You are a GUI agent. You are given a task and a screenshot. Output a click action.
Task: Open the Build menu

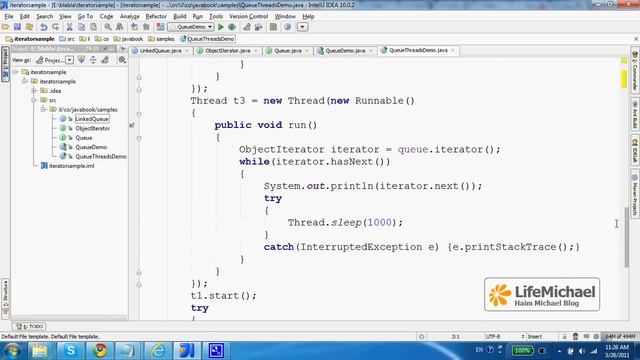pyautogui.click(x=180, y=16)
